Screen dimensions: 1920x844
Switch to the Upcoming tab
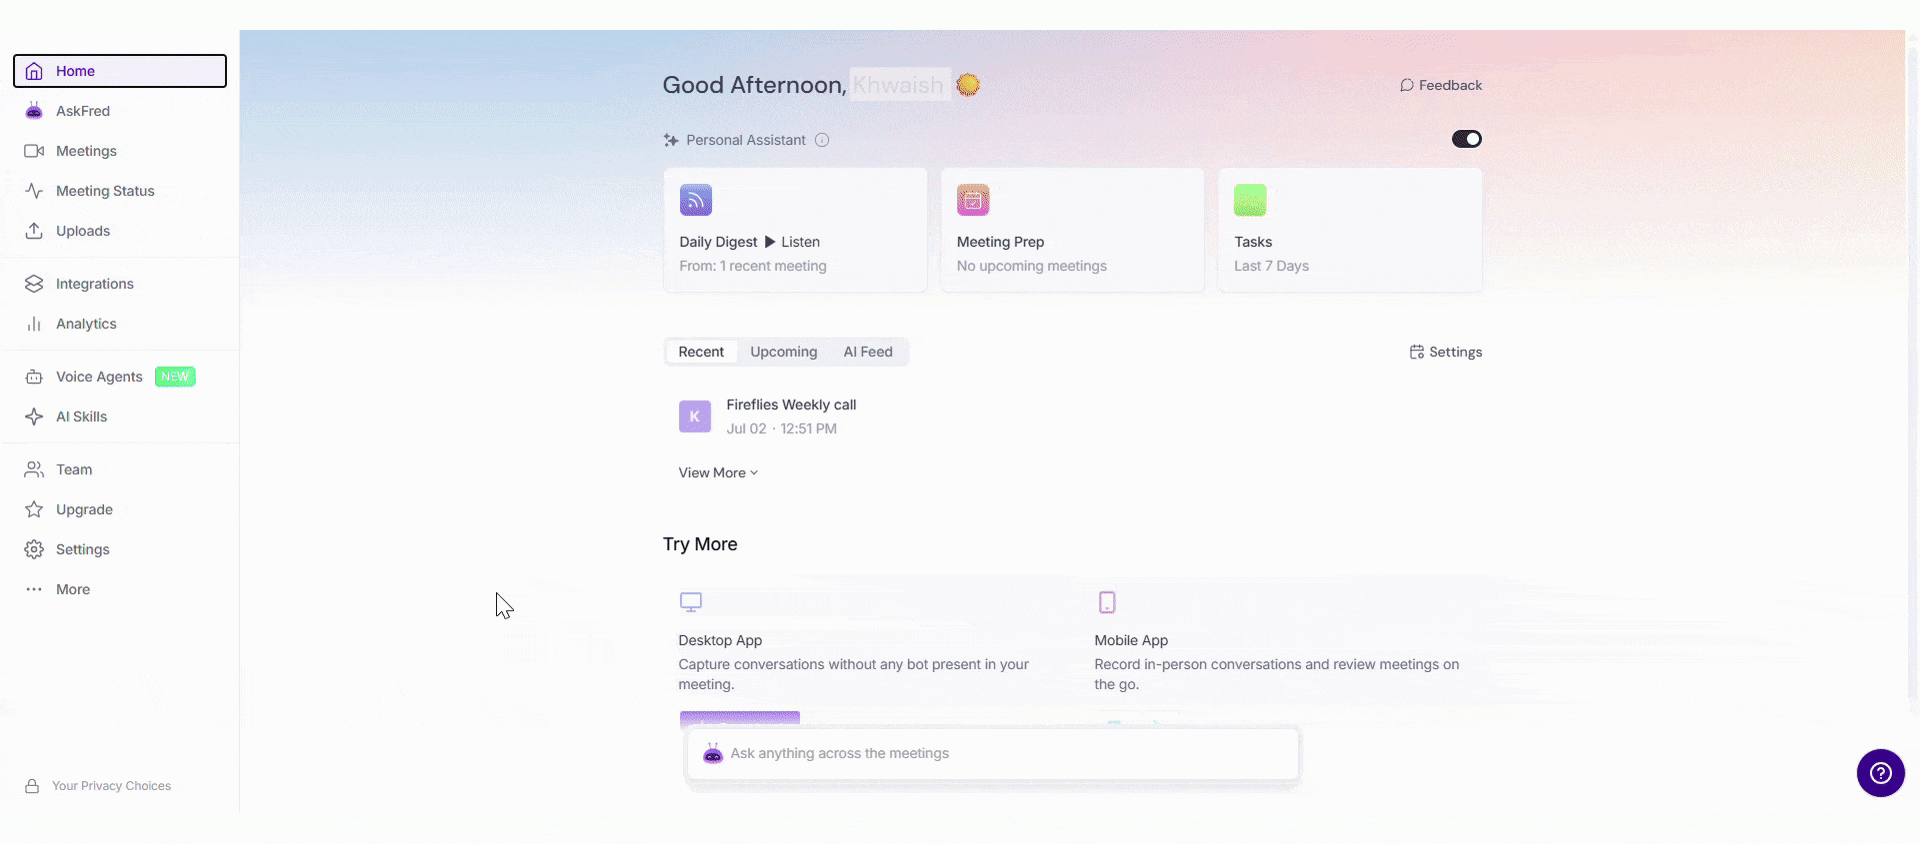[x=784, y=352]
